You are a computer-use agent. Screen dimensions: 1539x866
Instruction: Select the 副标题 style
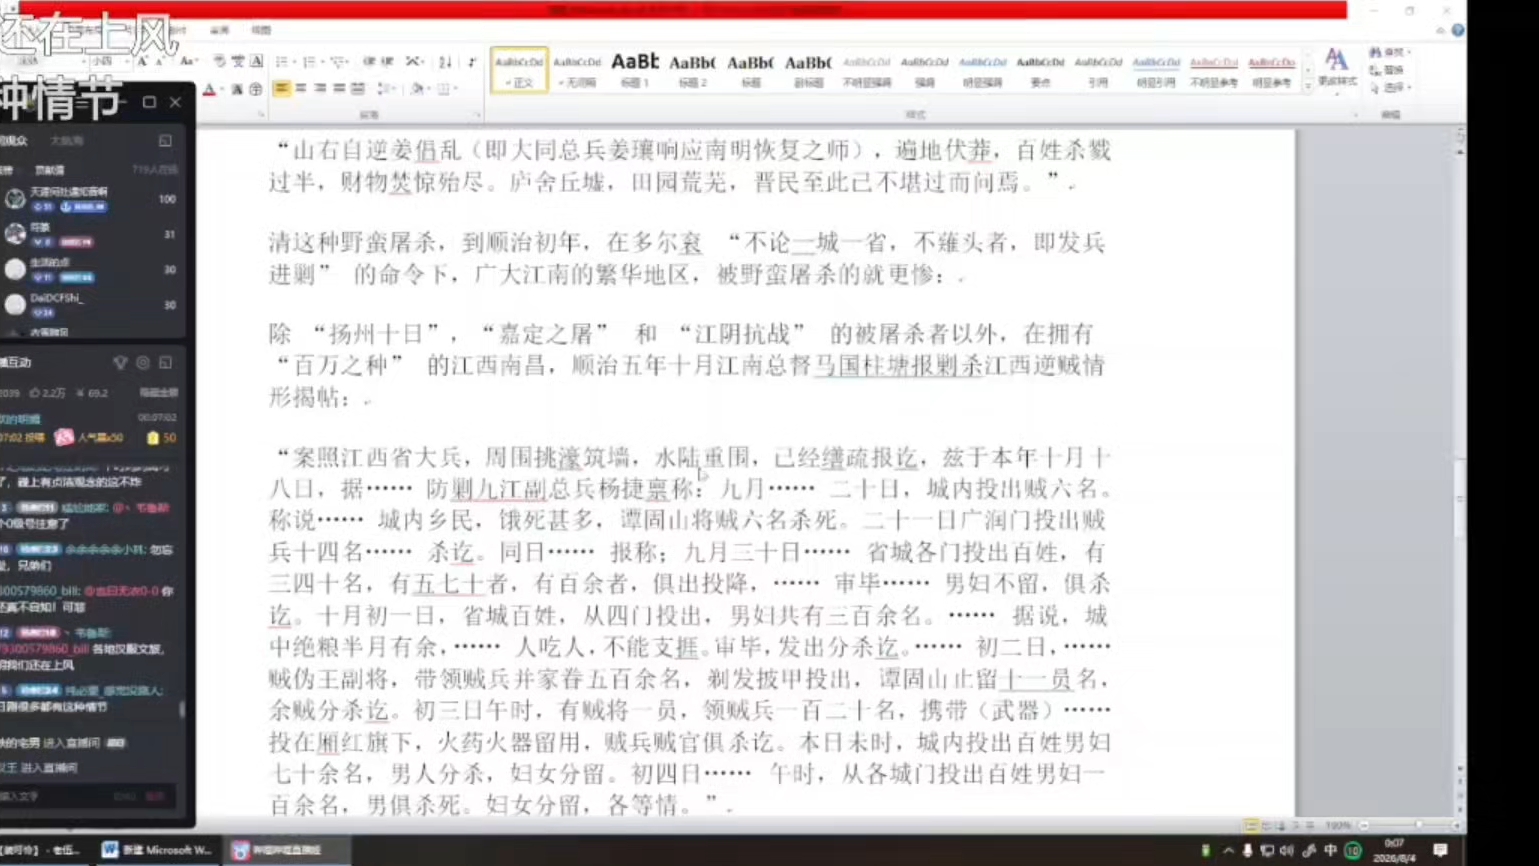(x=808, y=70)
